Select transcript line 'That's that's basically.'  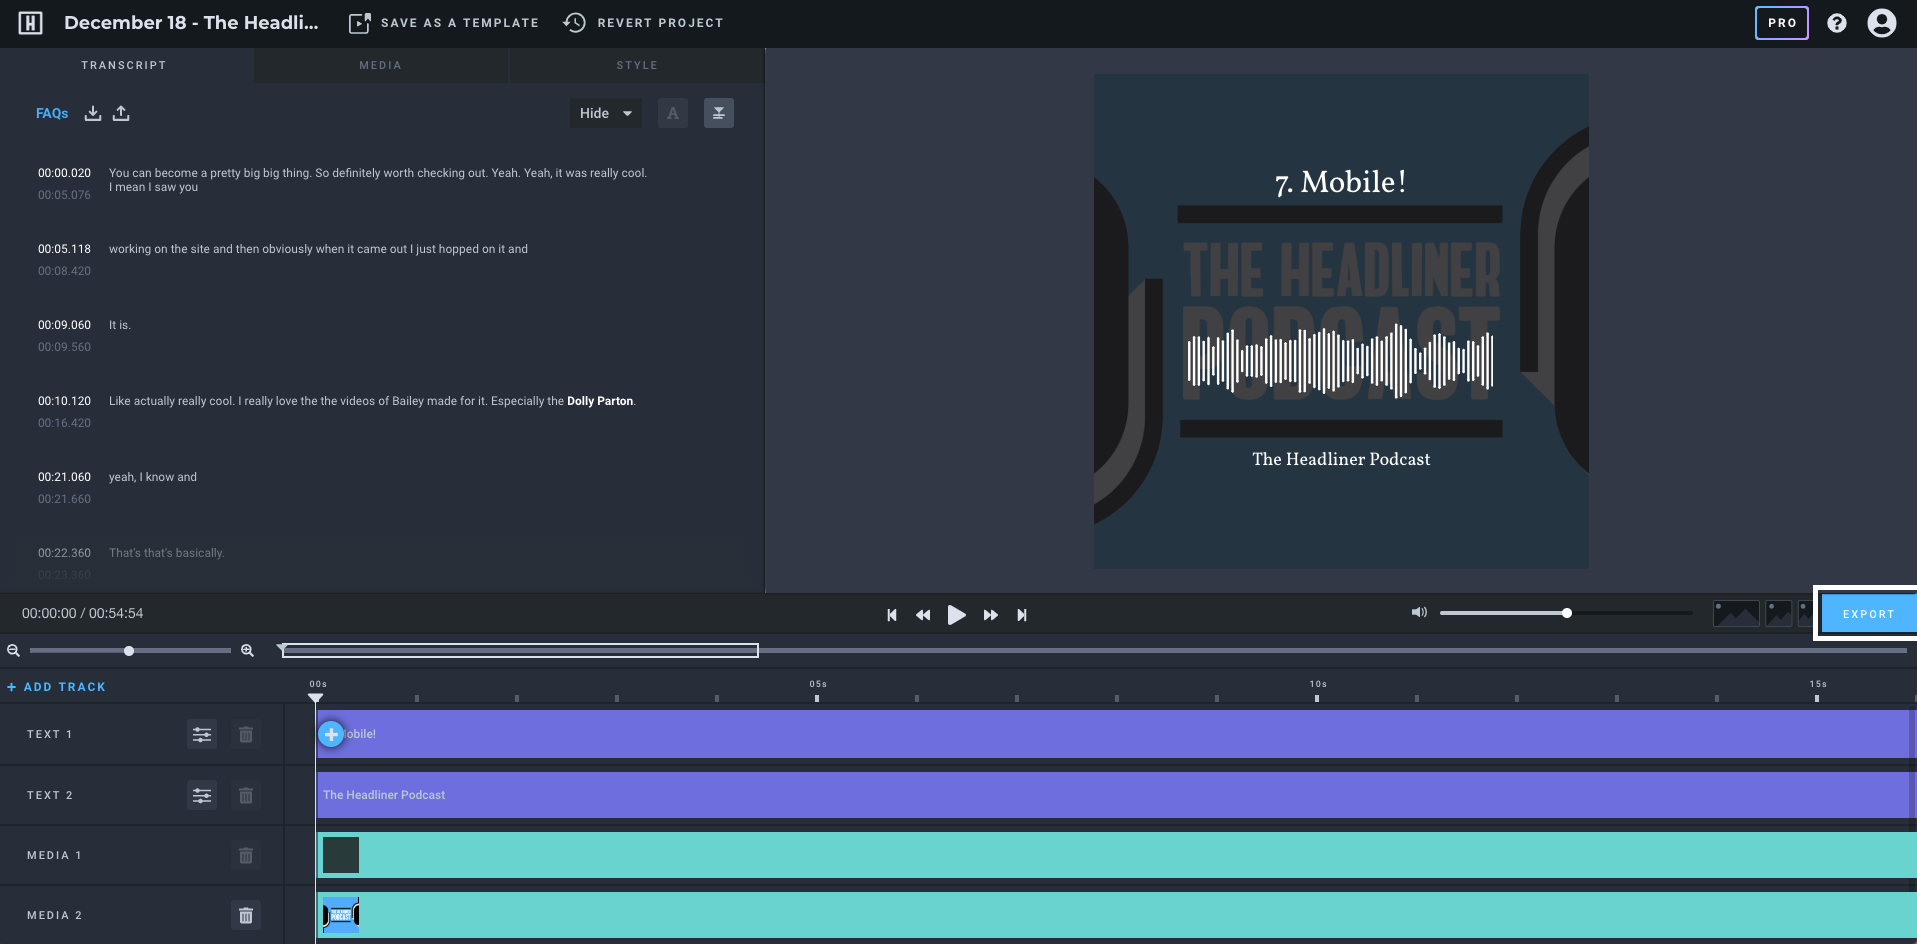pyautogui.click(x=166, y=553)
